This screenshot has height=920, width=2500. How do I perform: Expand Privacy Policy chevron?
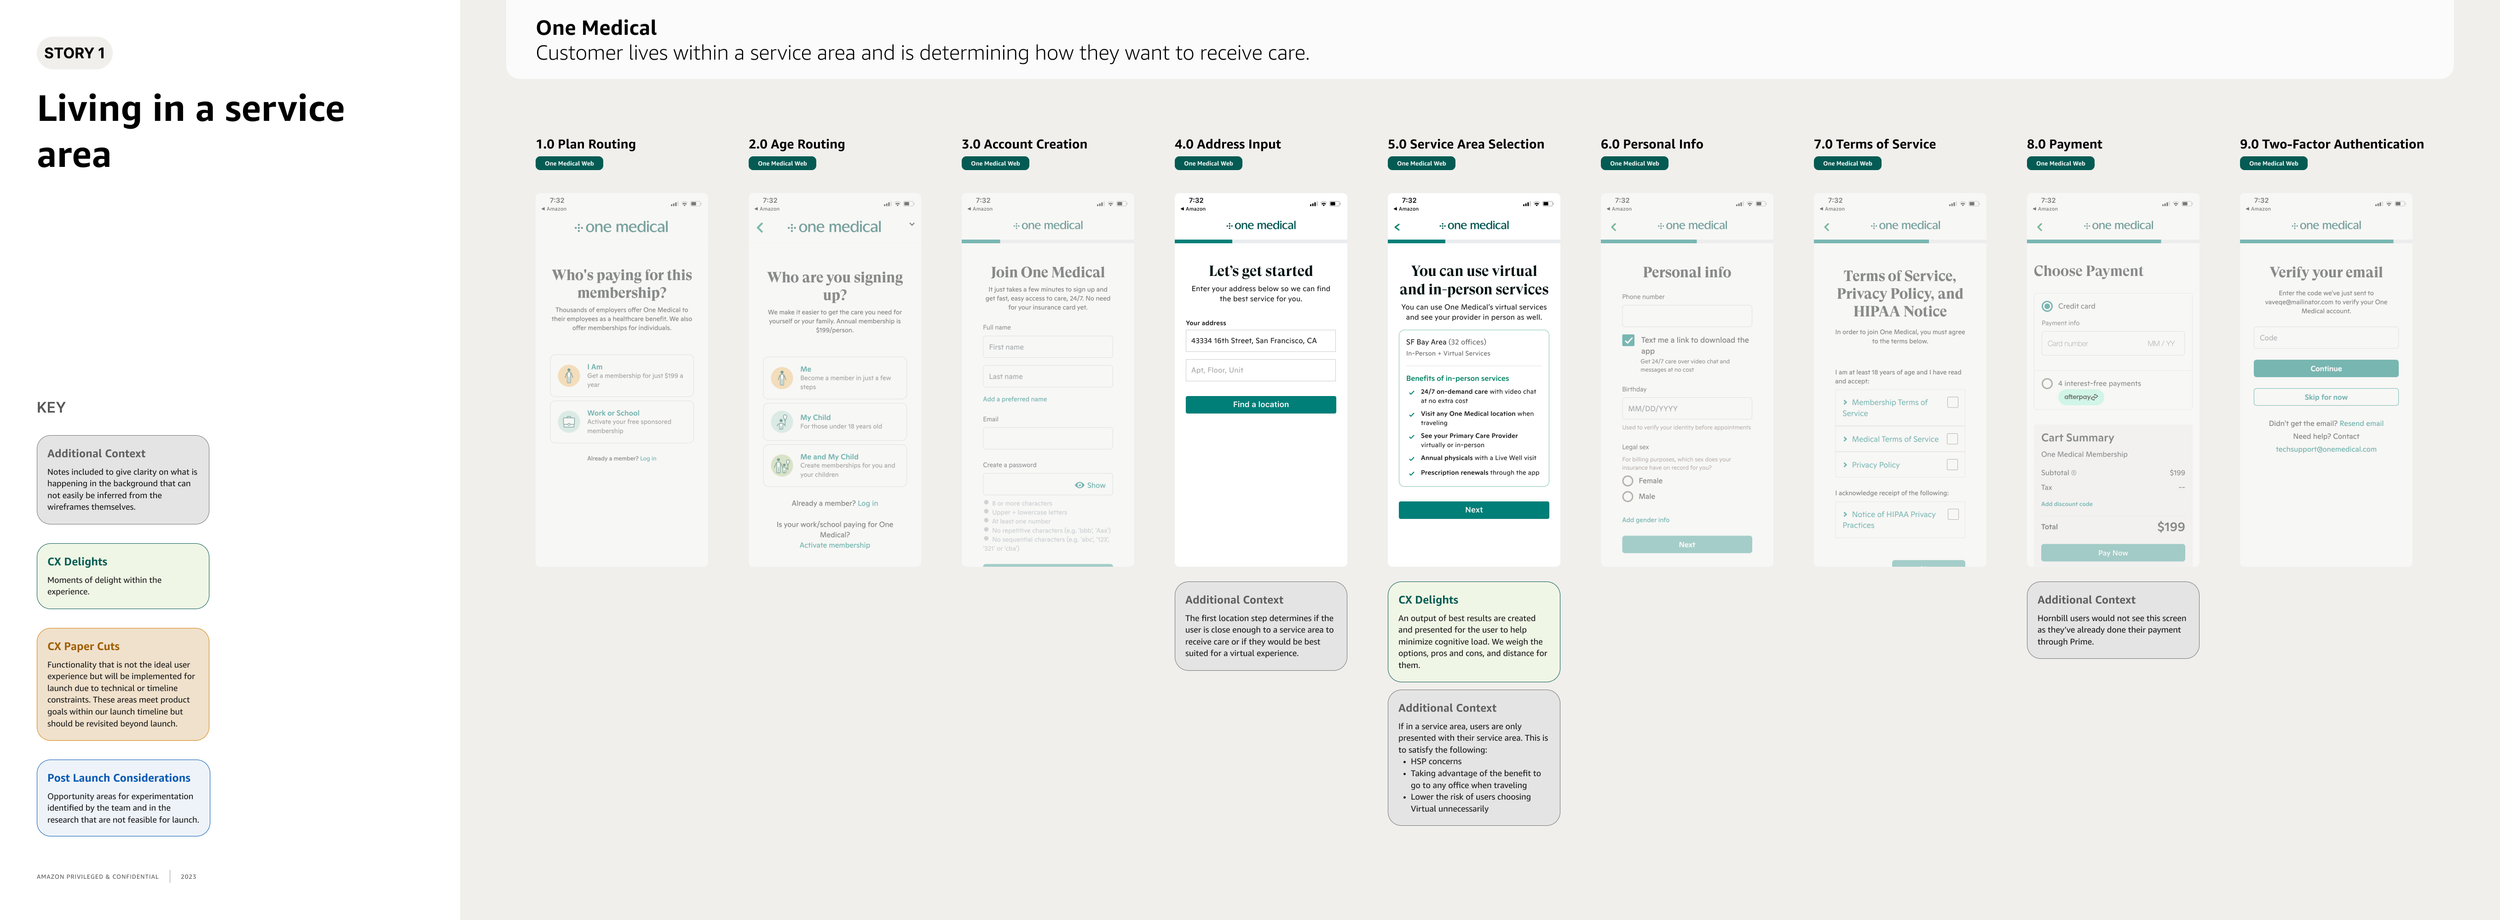(x=1845, y=465)
